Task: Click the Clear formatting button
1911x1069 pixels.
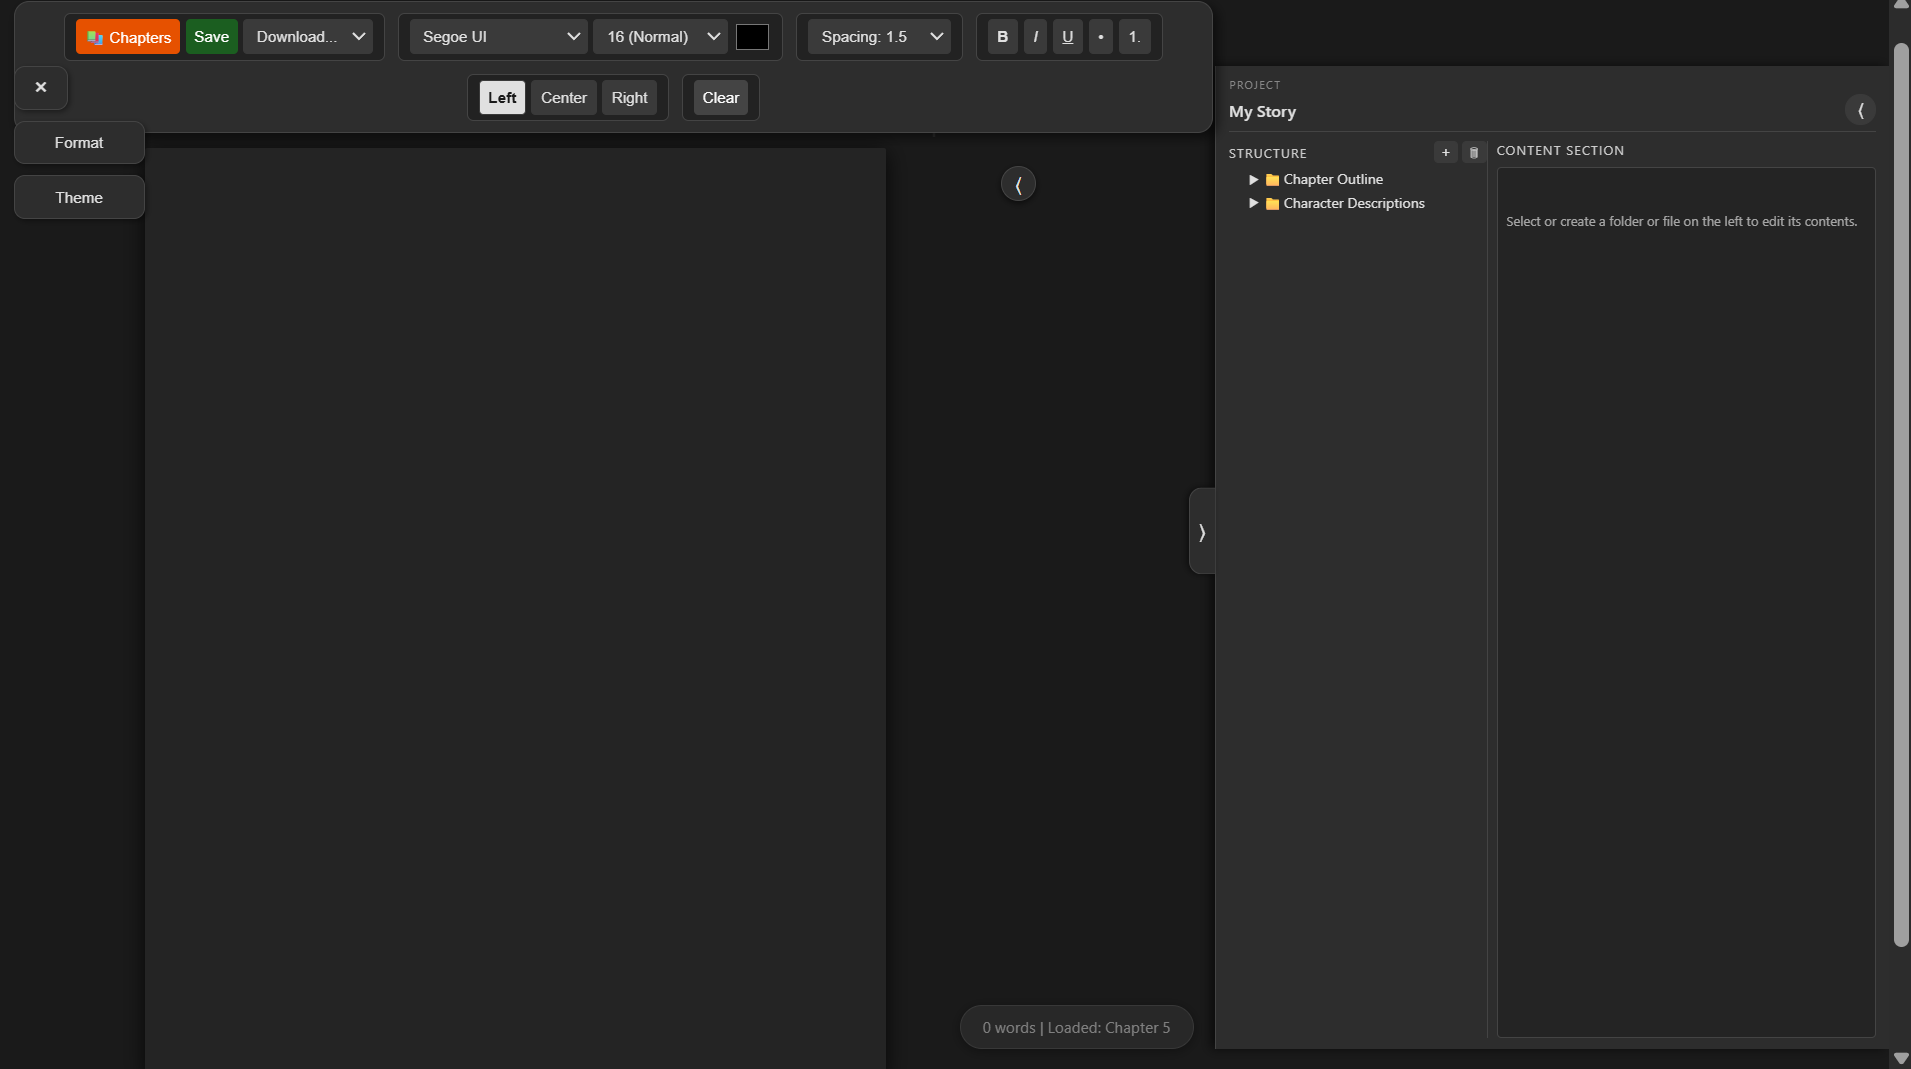Action: (721, 98)
